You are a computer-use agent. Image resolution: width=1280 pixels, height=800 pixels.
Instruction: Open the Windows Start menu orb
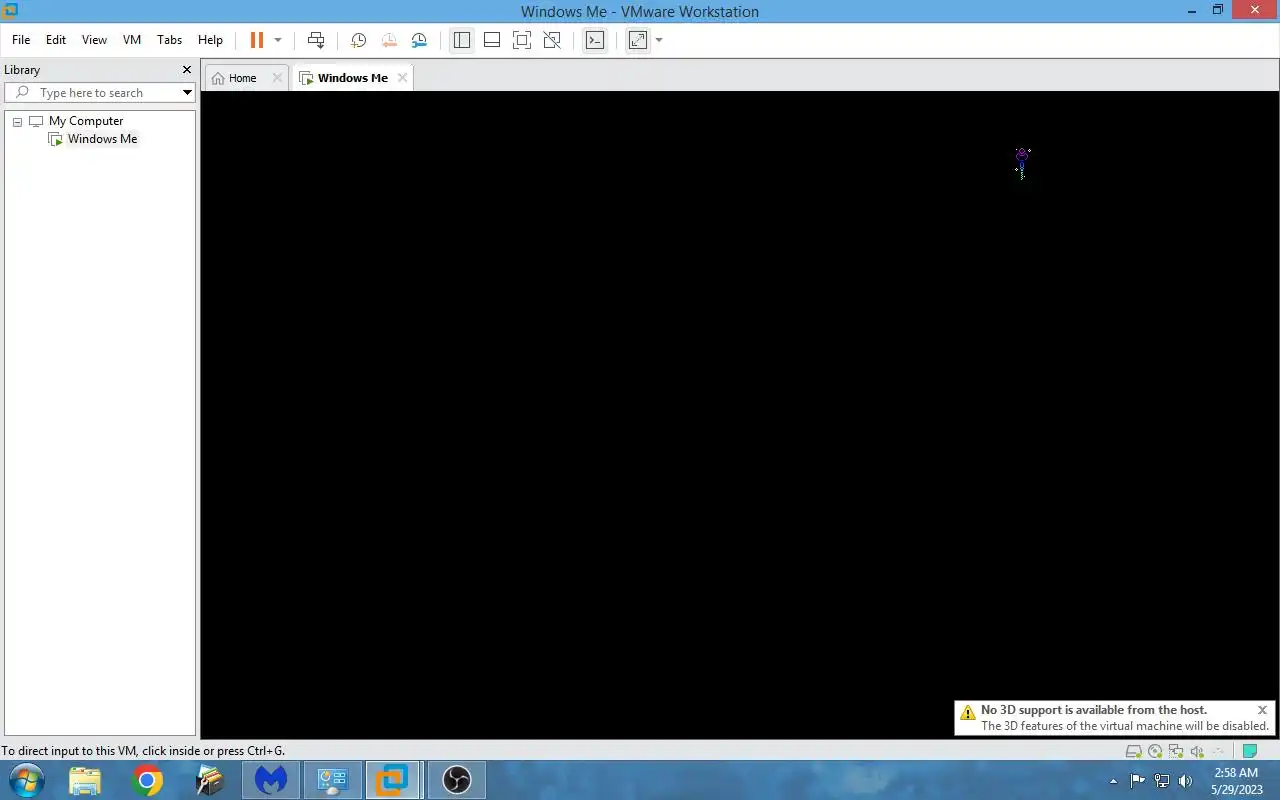(27, 780)
